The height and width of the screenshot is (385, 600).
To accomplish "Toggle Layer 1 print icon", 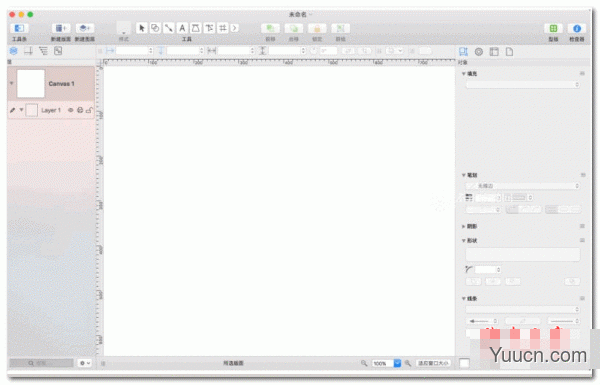I will [x=80, y=110].
